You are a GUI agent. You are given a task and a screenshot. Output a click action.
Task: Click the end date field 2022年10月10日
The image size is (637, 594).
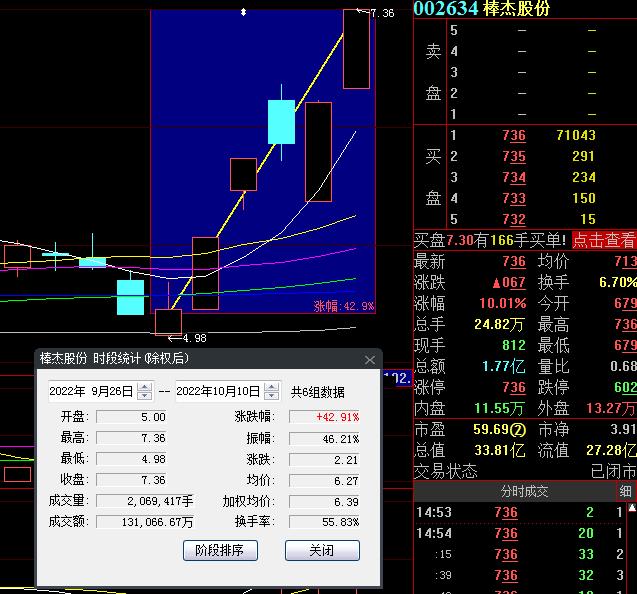click(218, 391)
